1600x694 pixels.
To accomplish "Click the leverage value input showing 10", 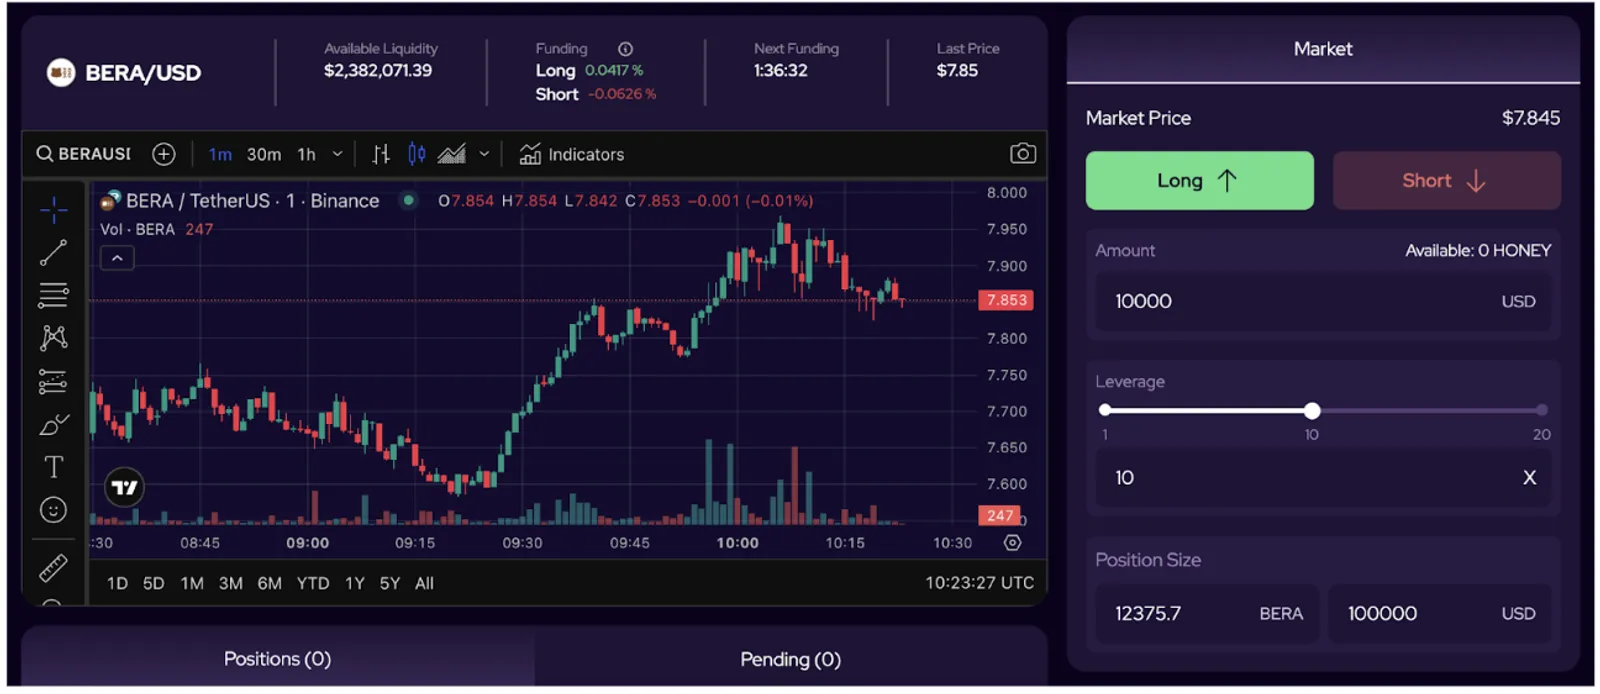I will point(1323,478).
